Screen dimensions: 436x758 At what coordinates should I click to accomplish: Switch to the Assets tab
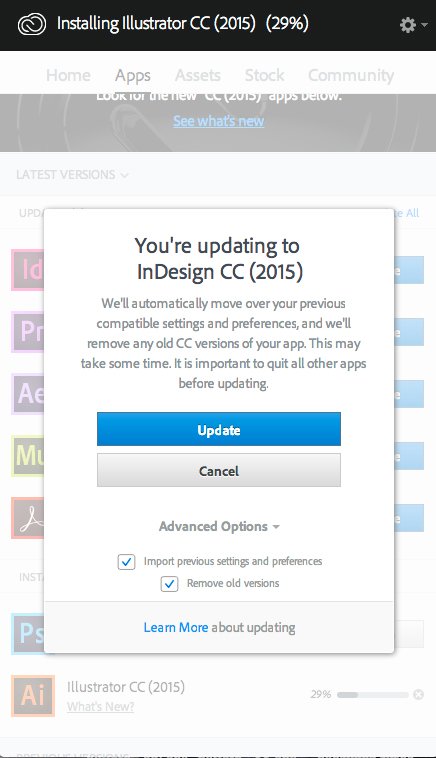pyautogui.click(x=198, y=75)
